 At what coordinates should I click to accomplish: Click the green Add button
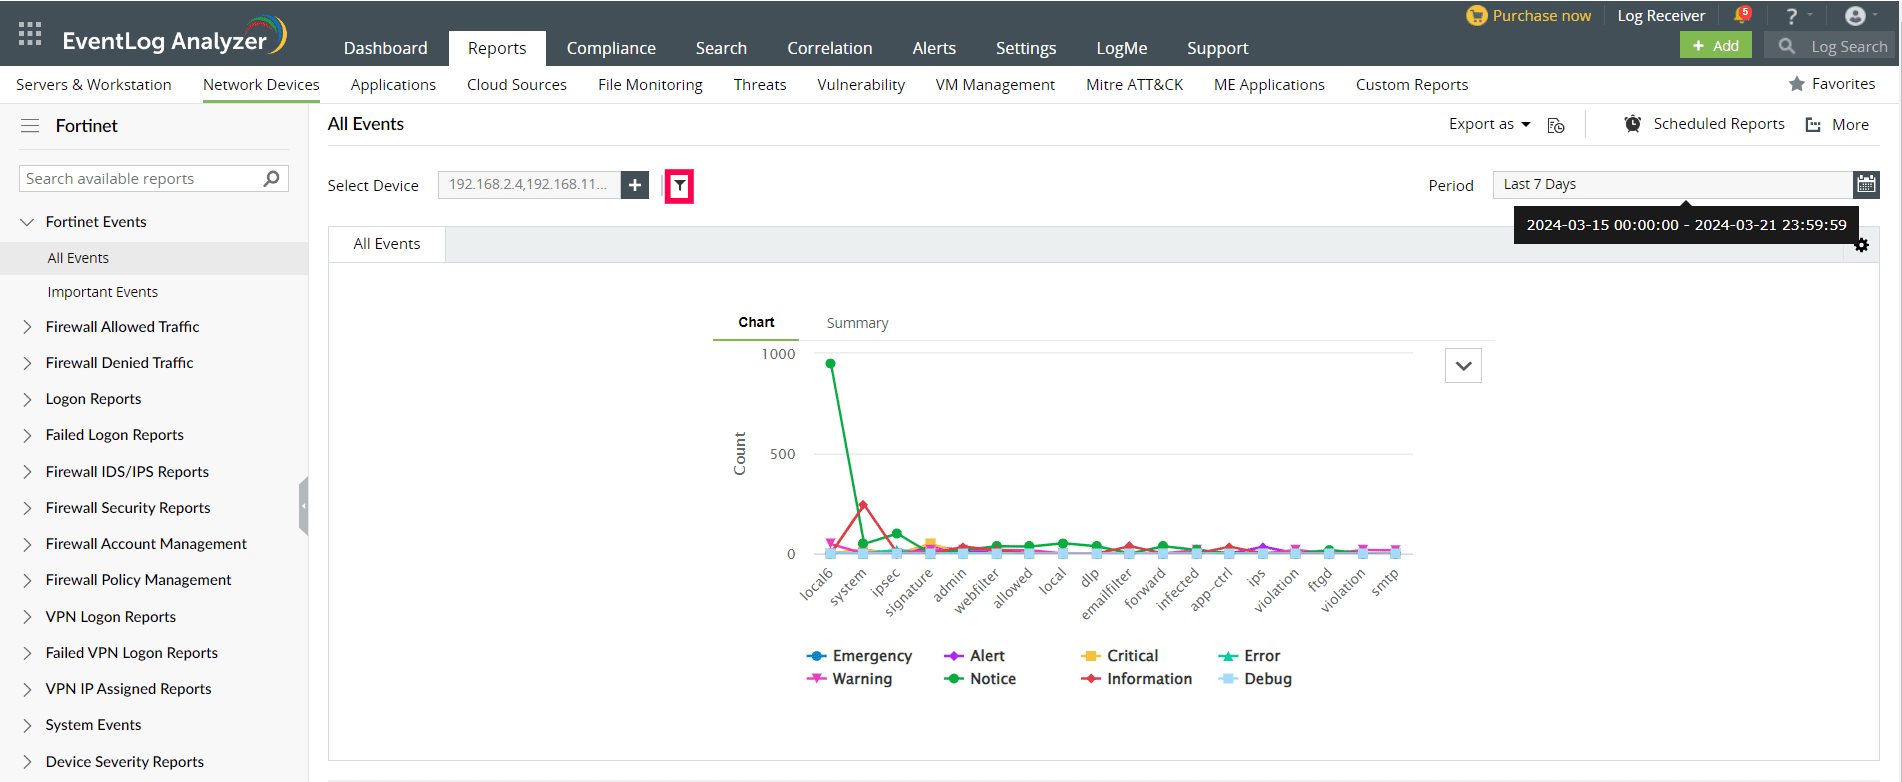point(1715,46)
